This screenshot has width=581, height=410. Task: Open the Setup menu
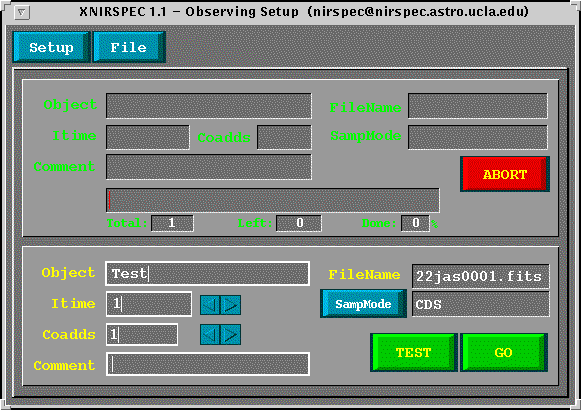[52, 47]
